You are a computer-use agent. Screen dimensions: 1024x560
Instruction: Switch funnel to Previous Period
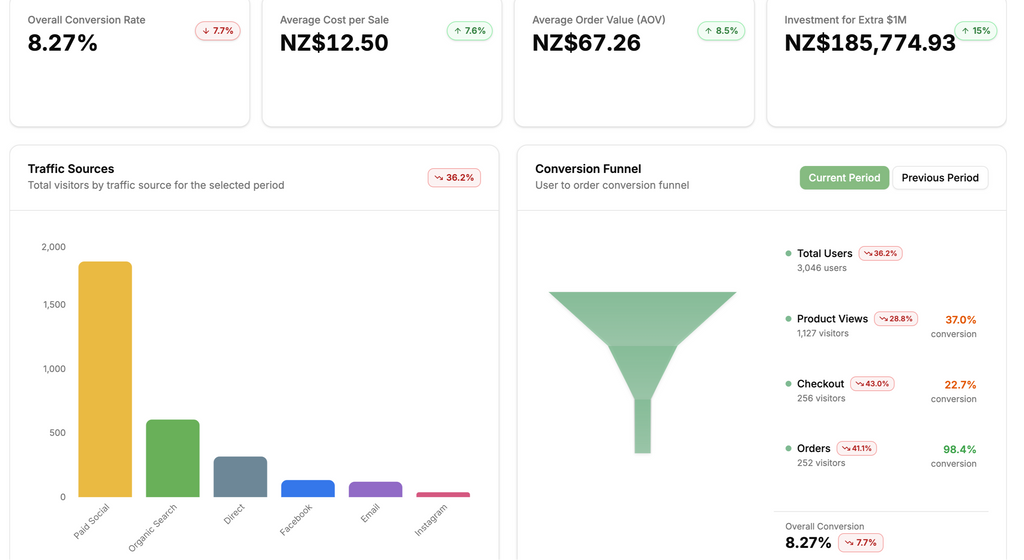pos(940,178)
